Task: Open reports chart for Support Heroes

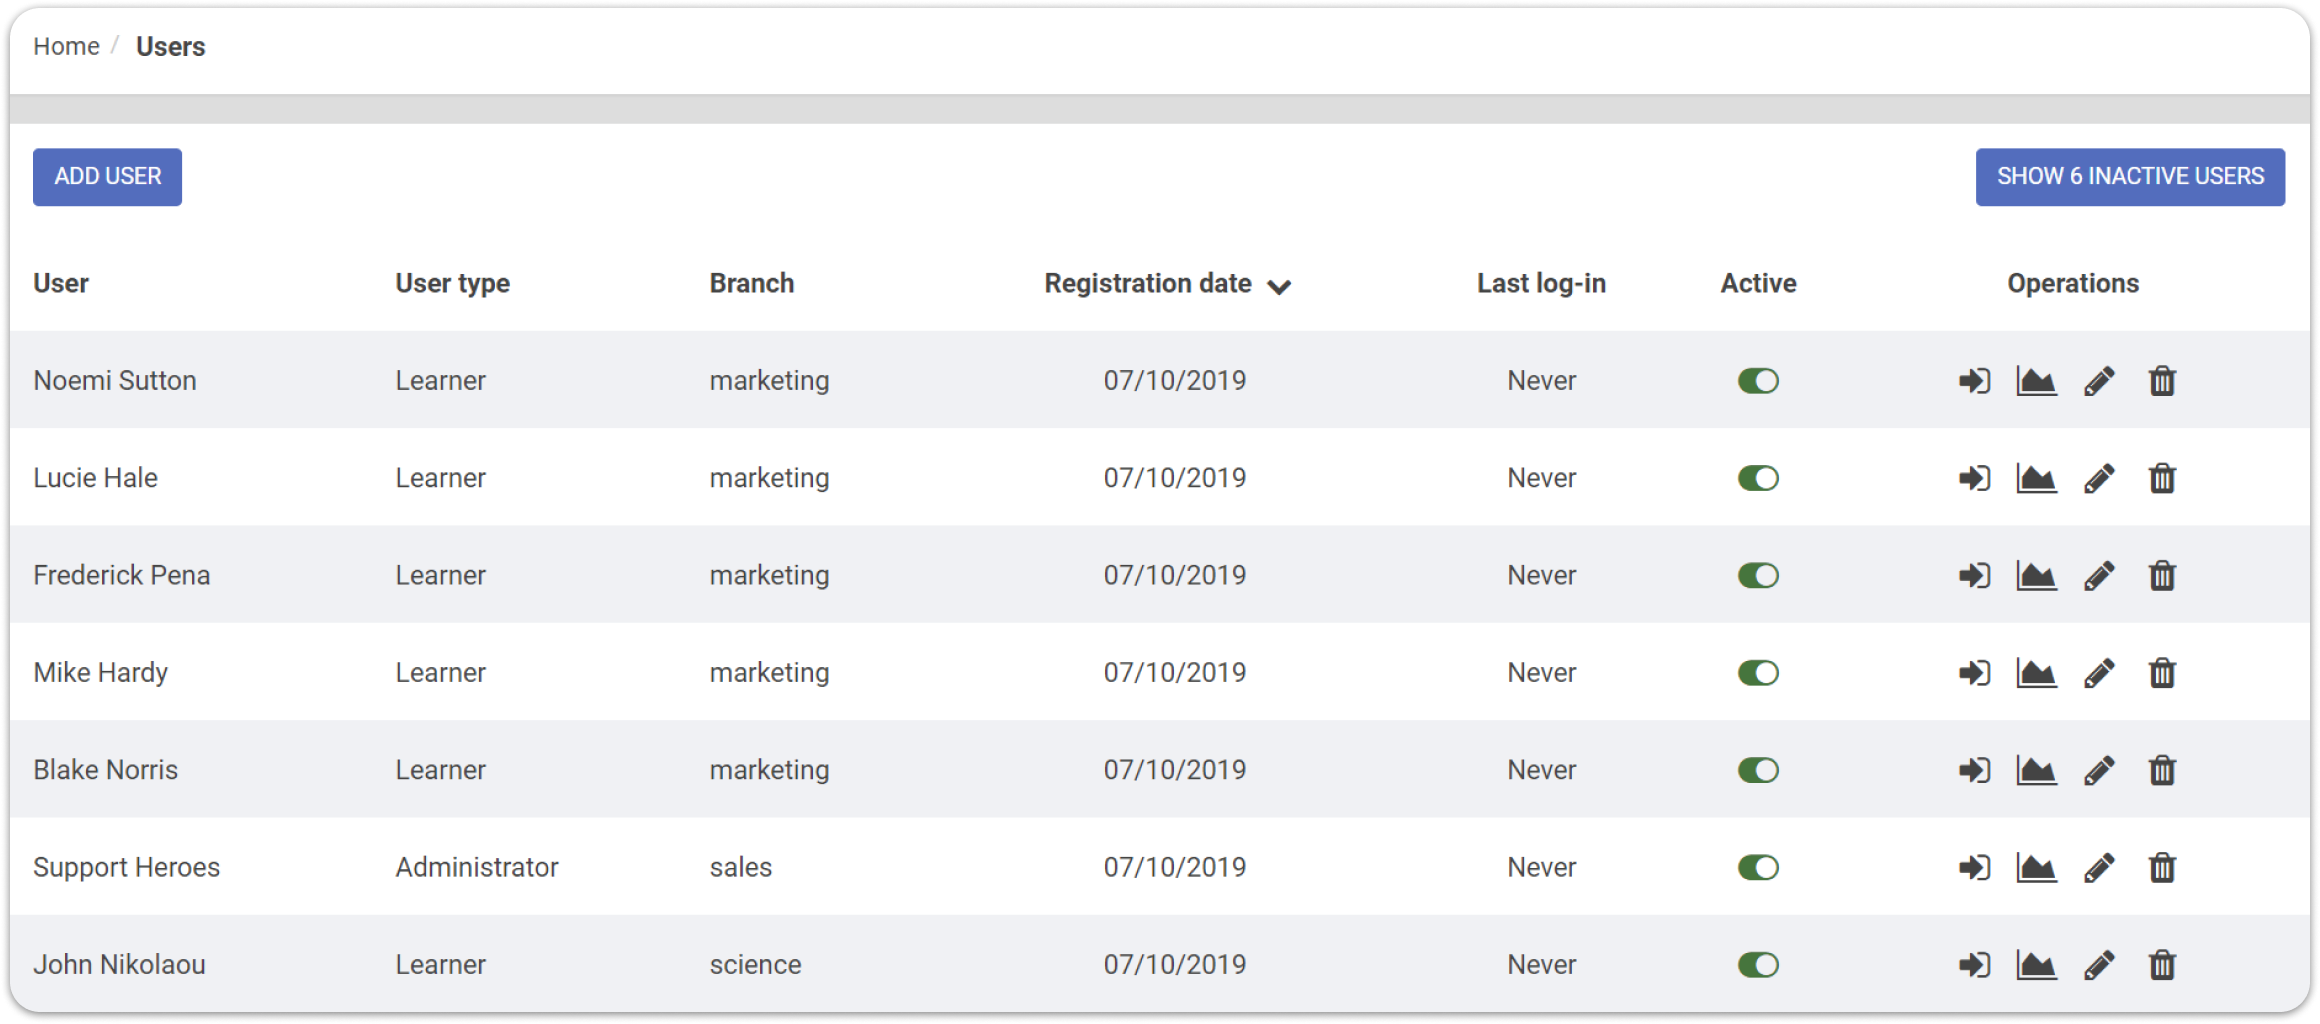Action: pyautogui.click(x=2036, y=867)
